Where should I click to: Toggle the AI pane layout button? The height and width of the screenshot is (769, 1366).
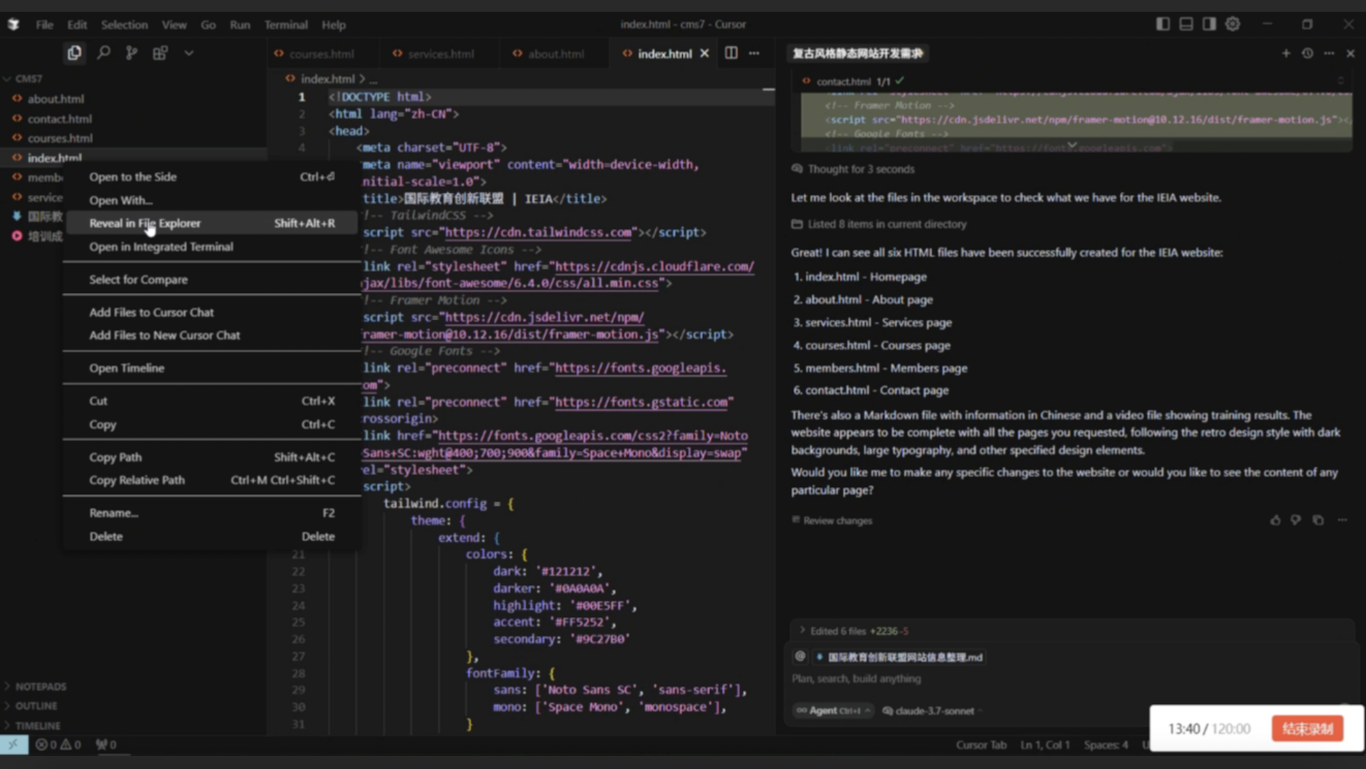coord(1209,24)
